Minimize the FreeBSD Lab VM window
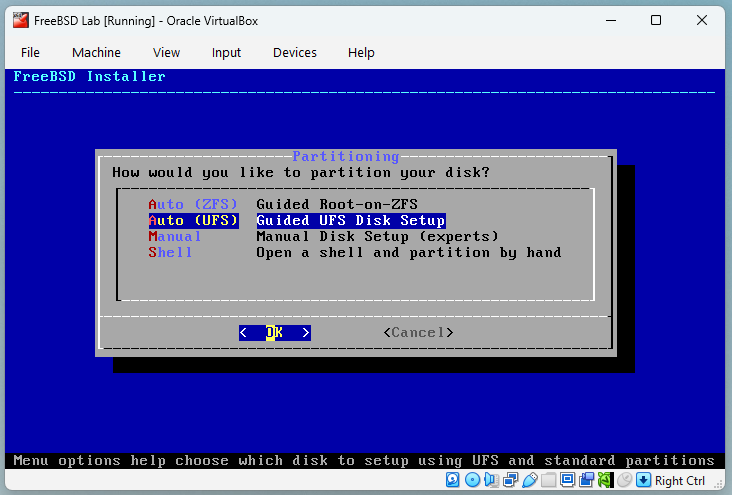Screen dimensions: 732x495 click(x=611, y=20)
